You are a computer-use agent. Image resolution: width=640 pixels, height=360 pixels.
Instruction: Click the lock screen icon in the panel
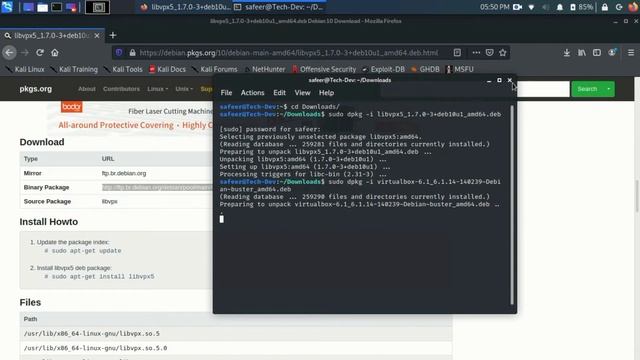[x=604, y=7]
